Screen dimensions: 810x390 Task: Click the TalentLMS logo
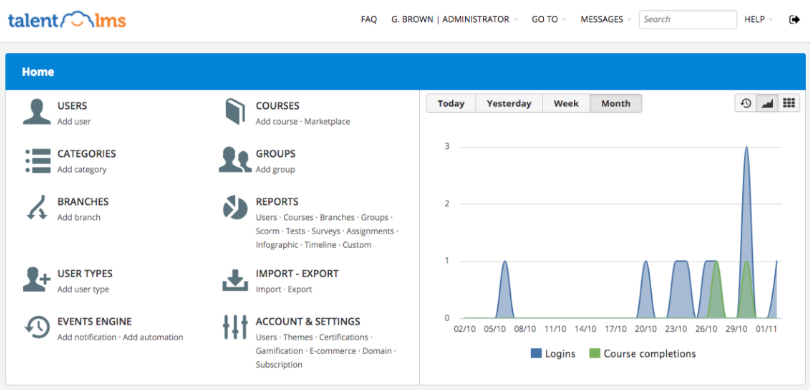click(67, 20)
